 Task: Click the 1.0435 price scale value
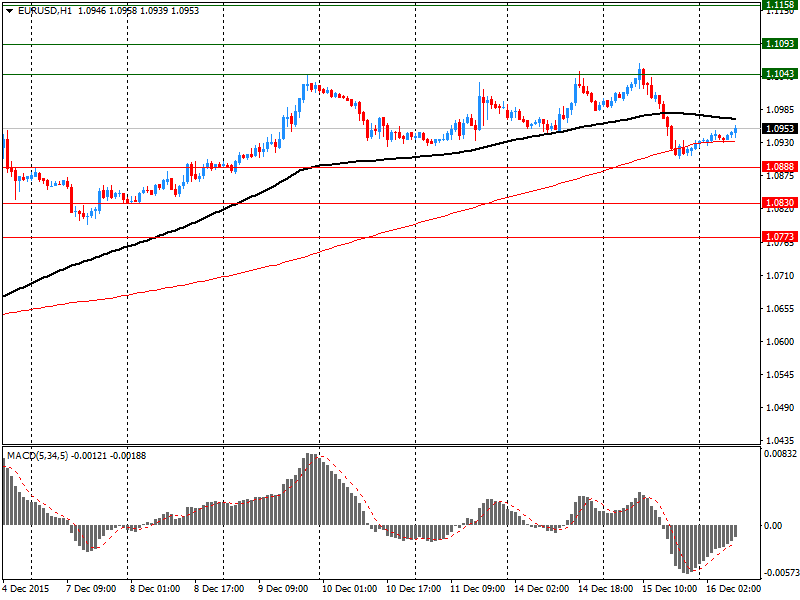point(780,440)
